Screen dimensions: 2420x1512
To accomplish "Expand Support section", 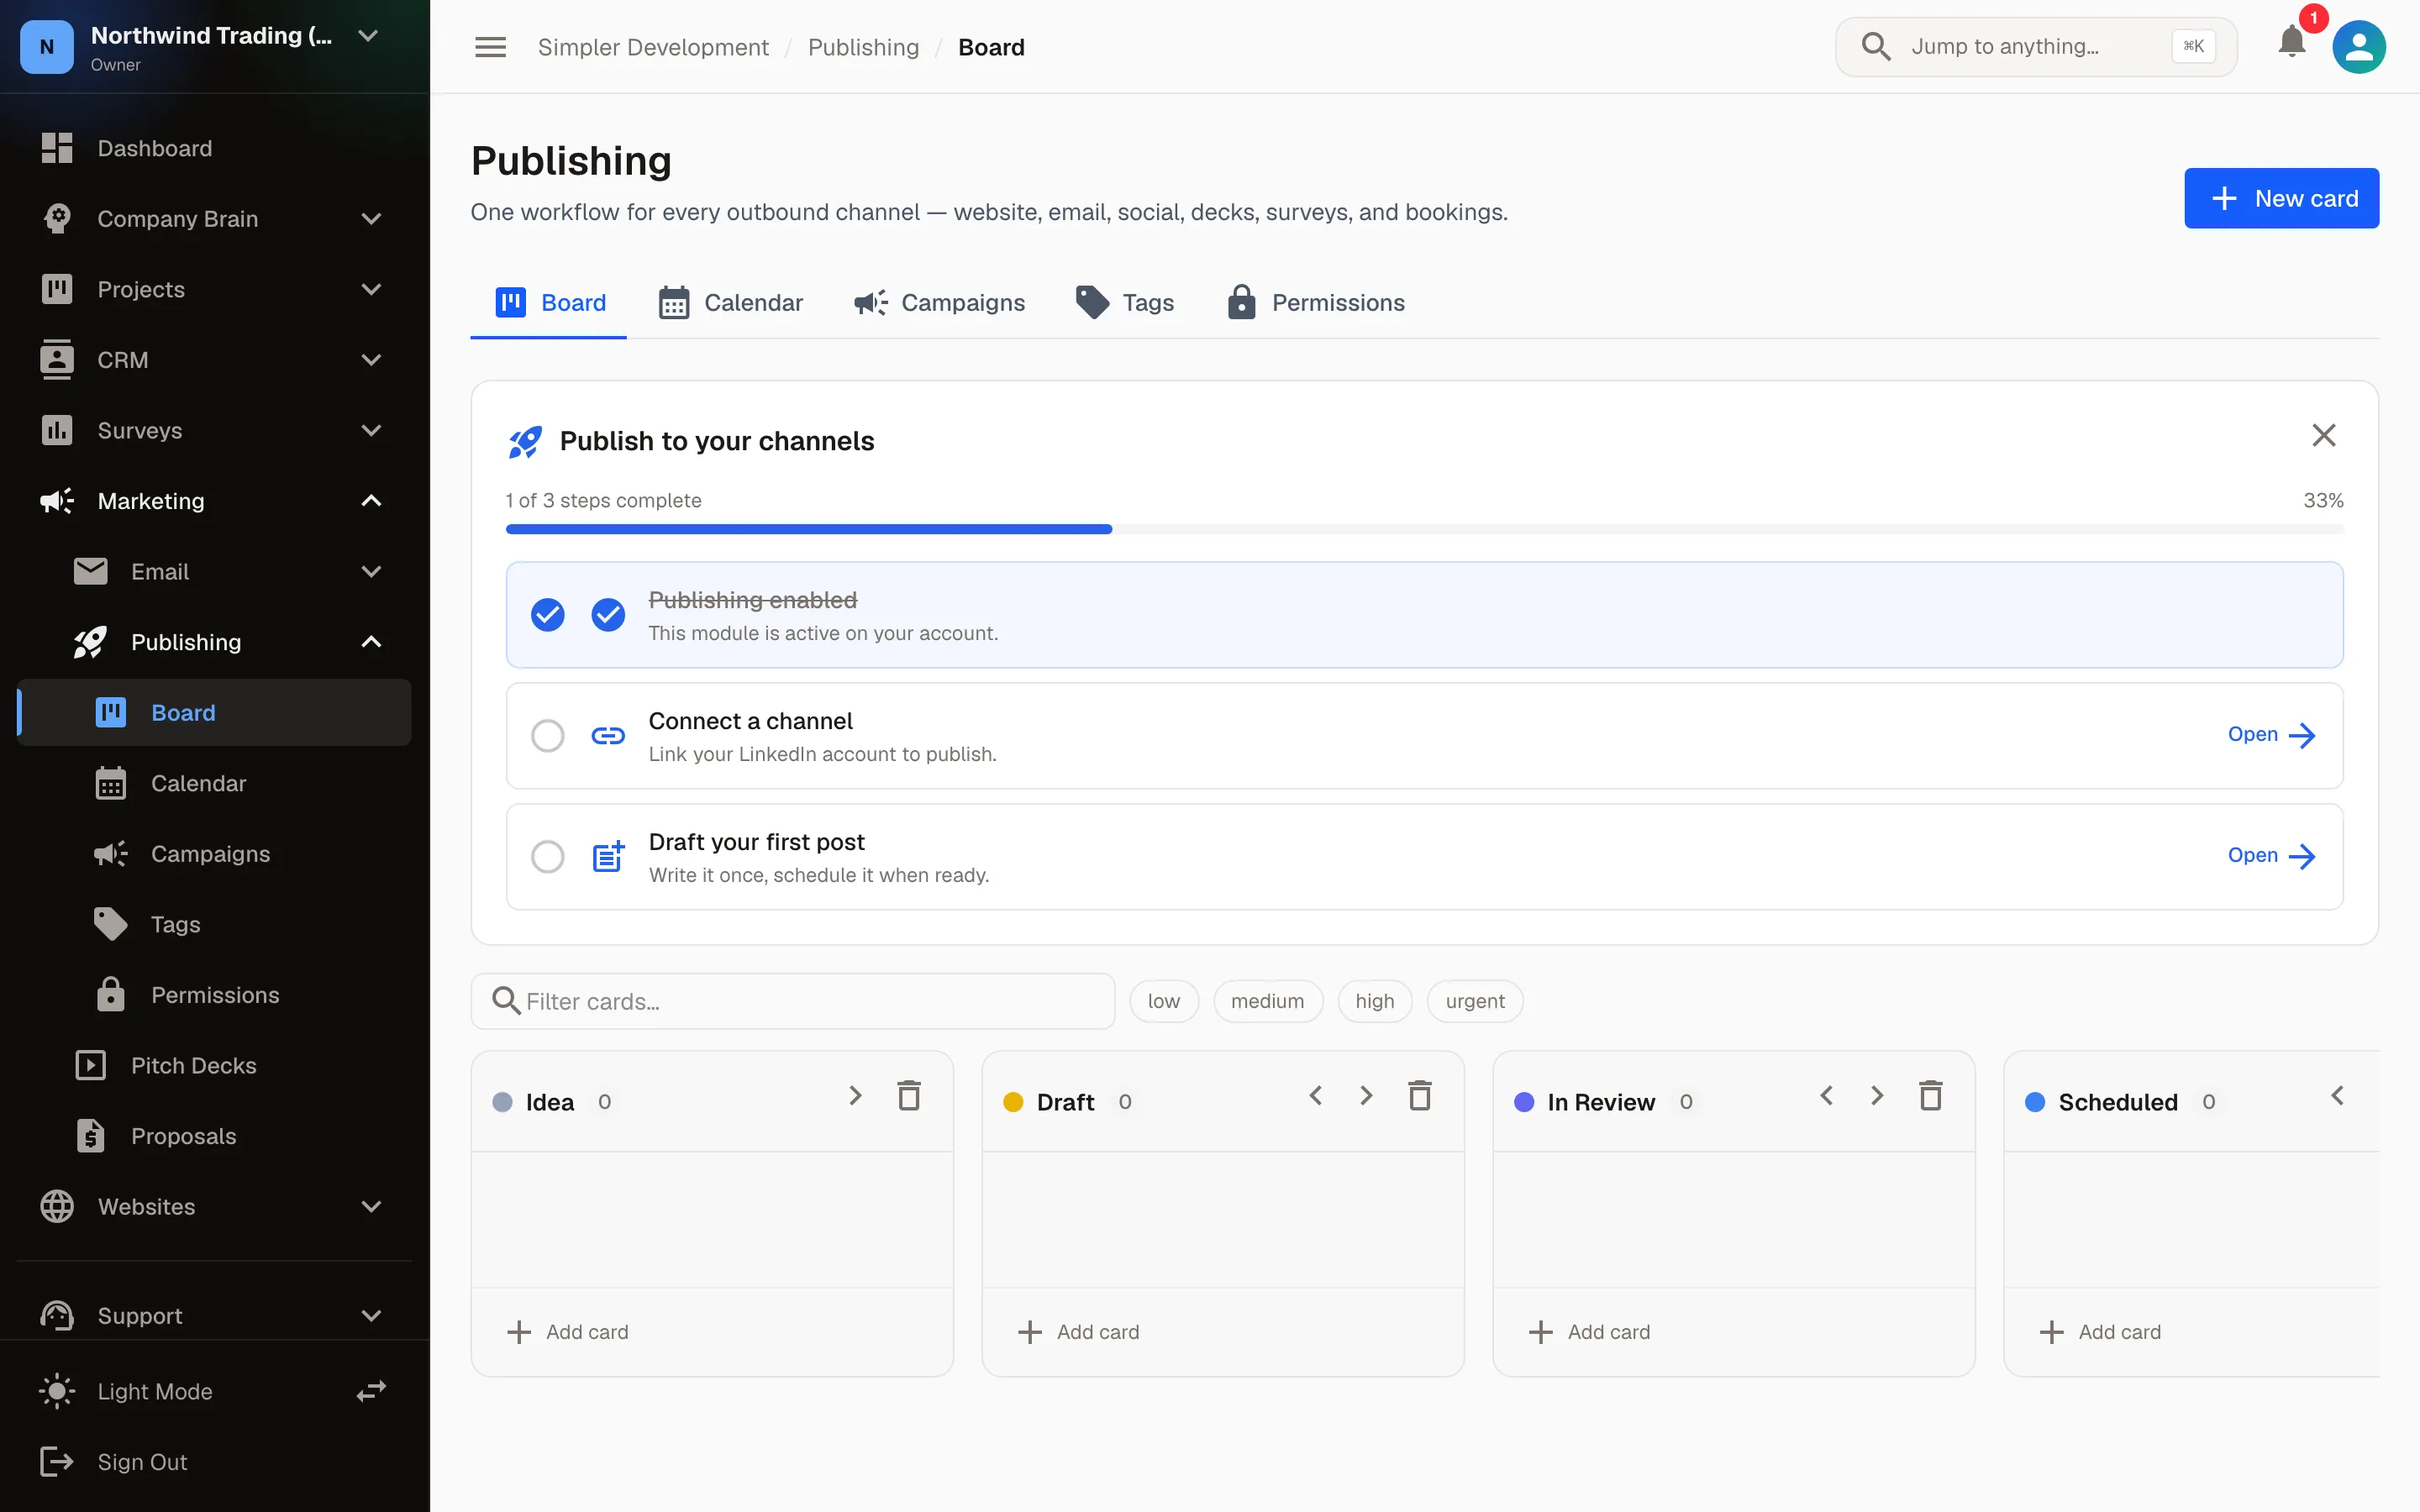I will 371,1315.
